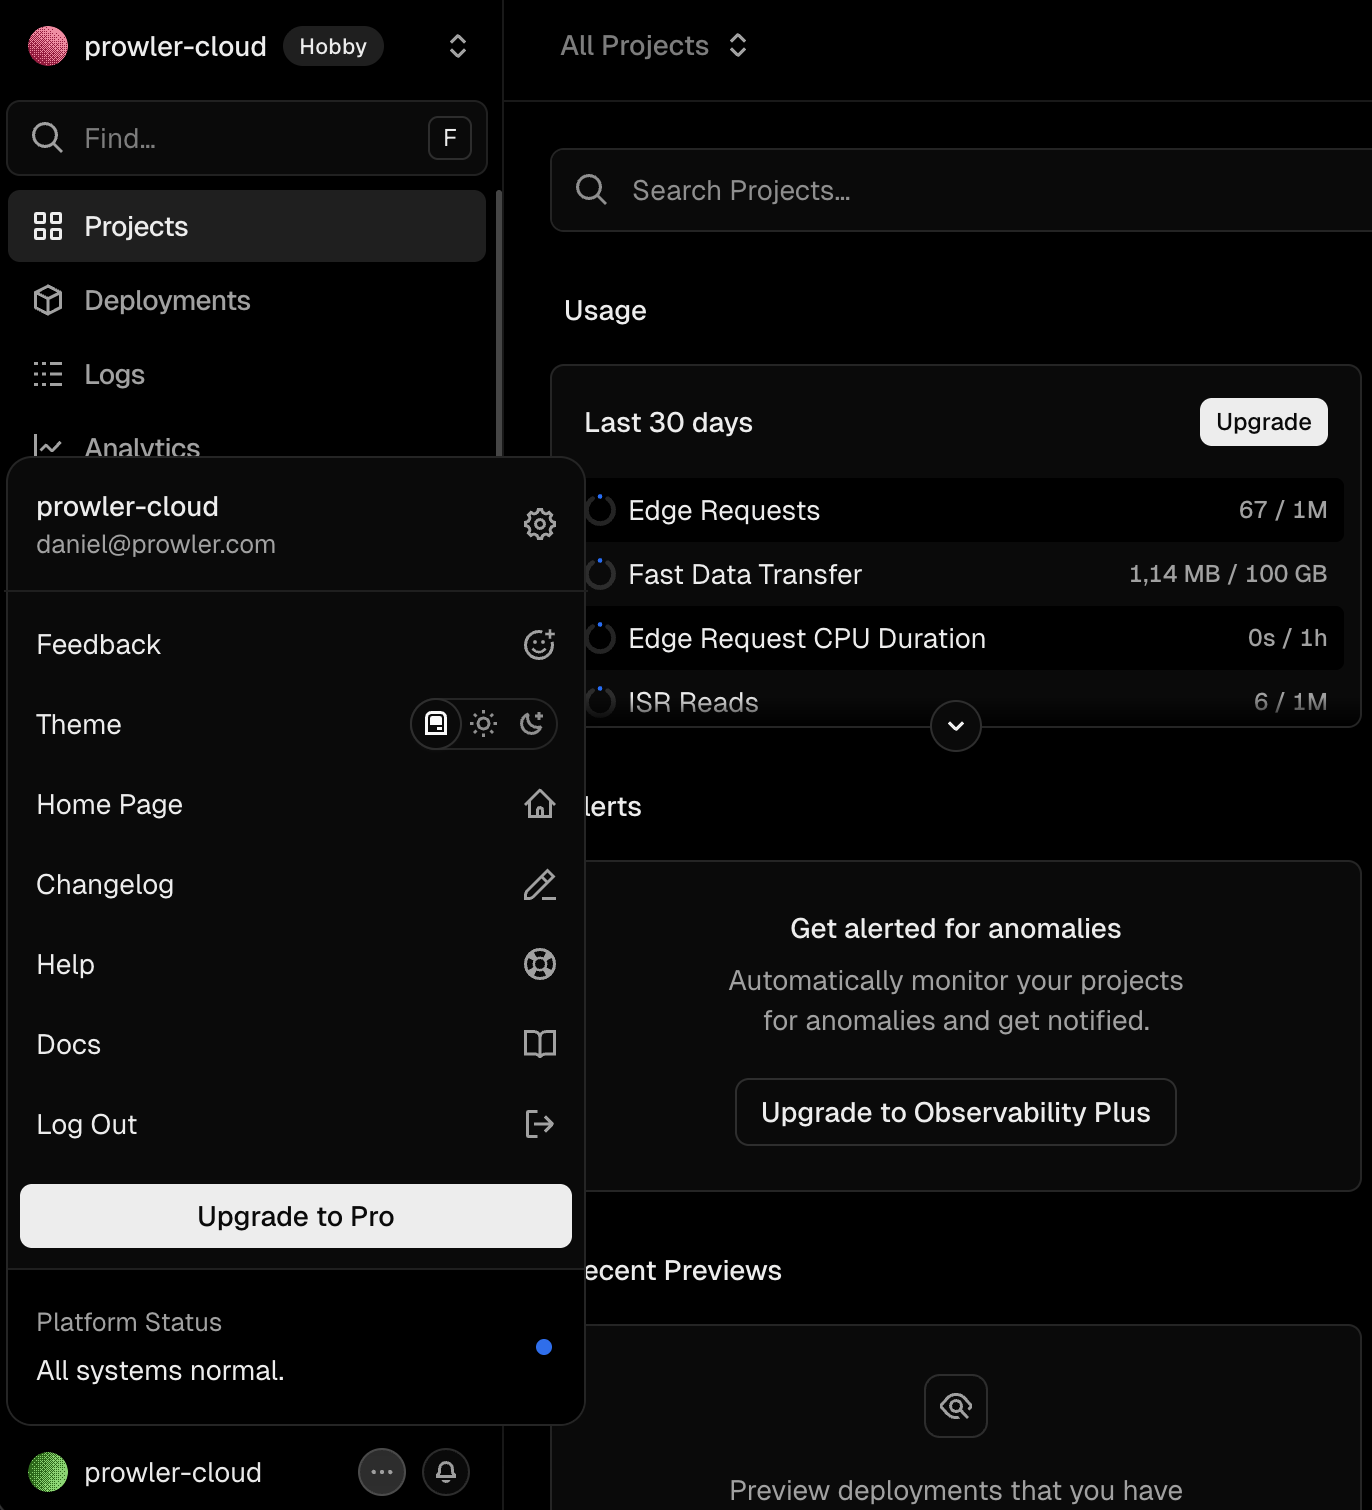This screenshot has width=1372, height=1510.
Task: Click the Search Projects magnifier icon
Action: point(591,189)
